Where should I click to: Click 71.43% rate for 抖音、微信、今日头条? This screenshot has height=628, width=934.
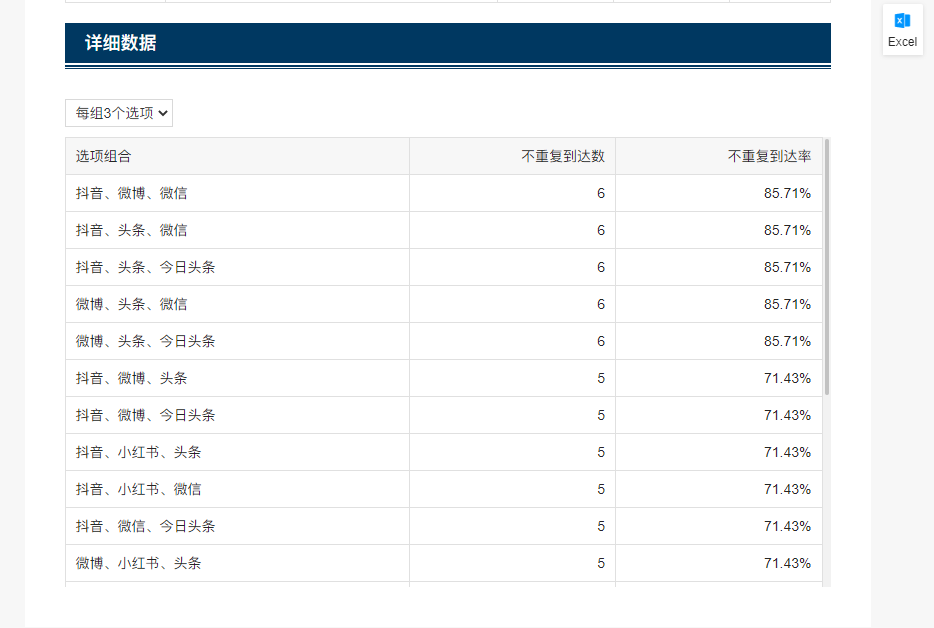[787, 526]
